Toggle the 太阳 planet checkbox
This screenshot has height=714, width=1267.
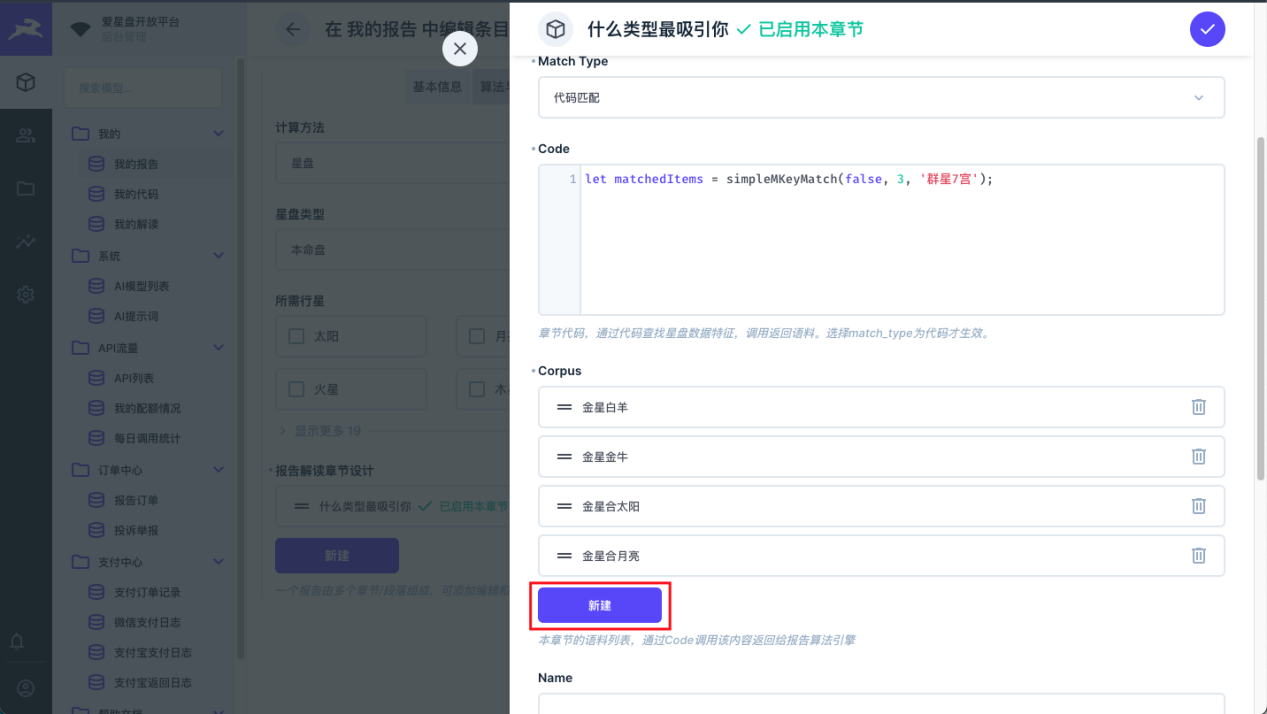coord(296,336)
